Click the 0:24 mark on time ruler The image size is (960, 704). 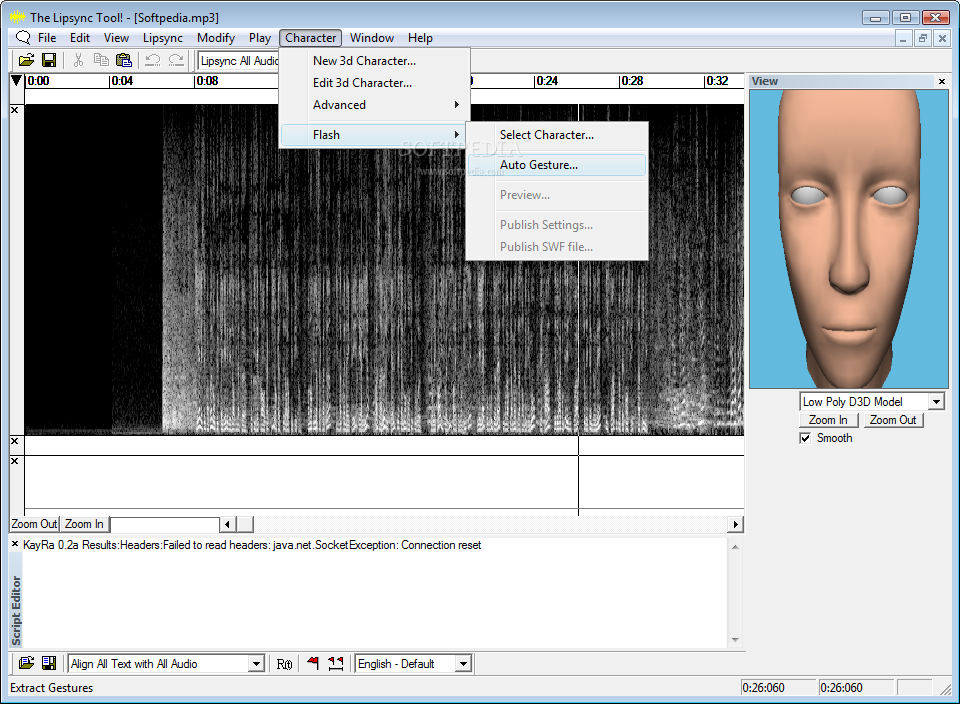click(x=546, y=81)
